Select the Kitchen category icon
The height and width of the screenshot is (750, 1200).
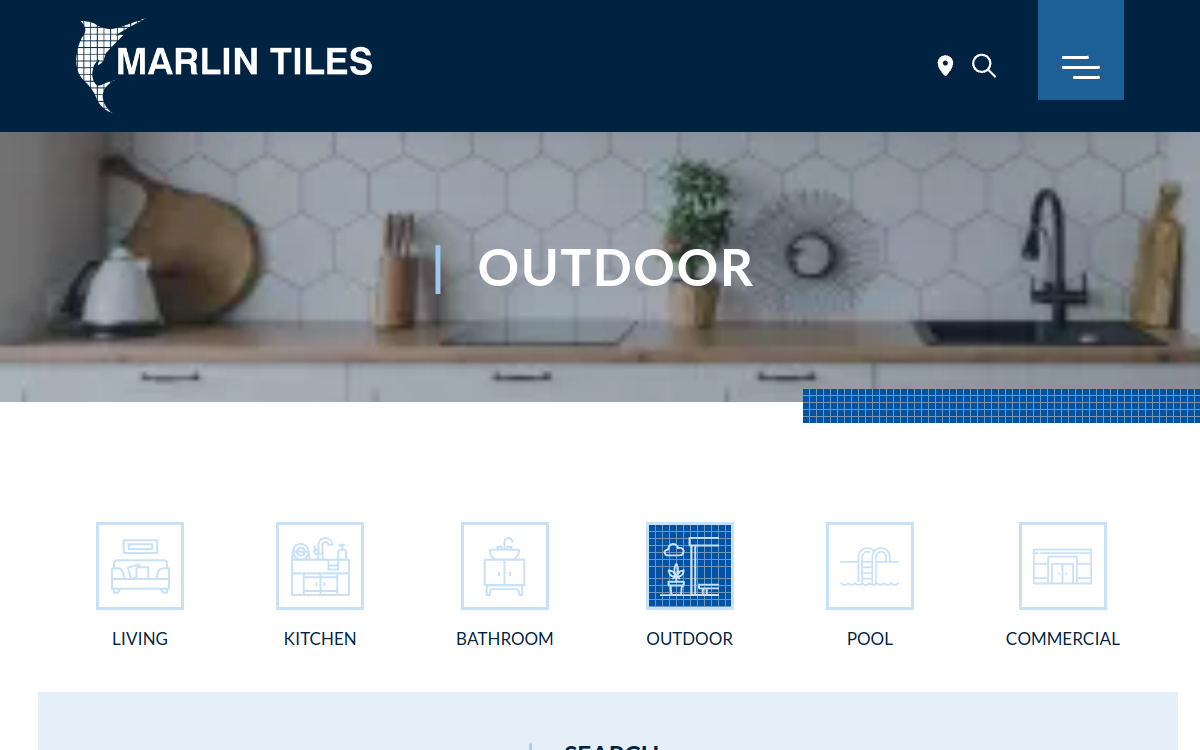[320, 566]
